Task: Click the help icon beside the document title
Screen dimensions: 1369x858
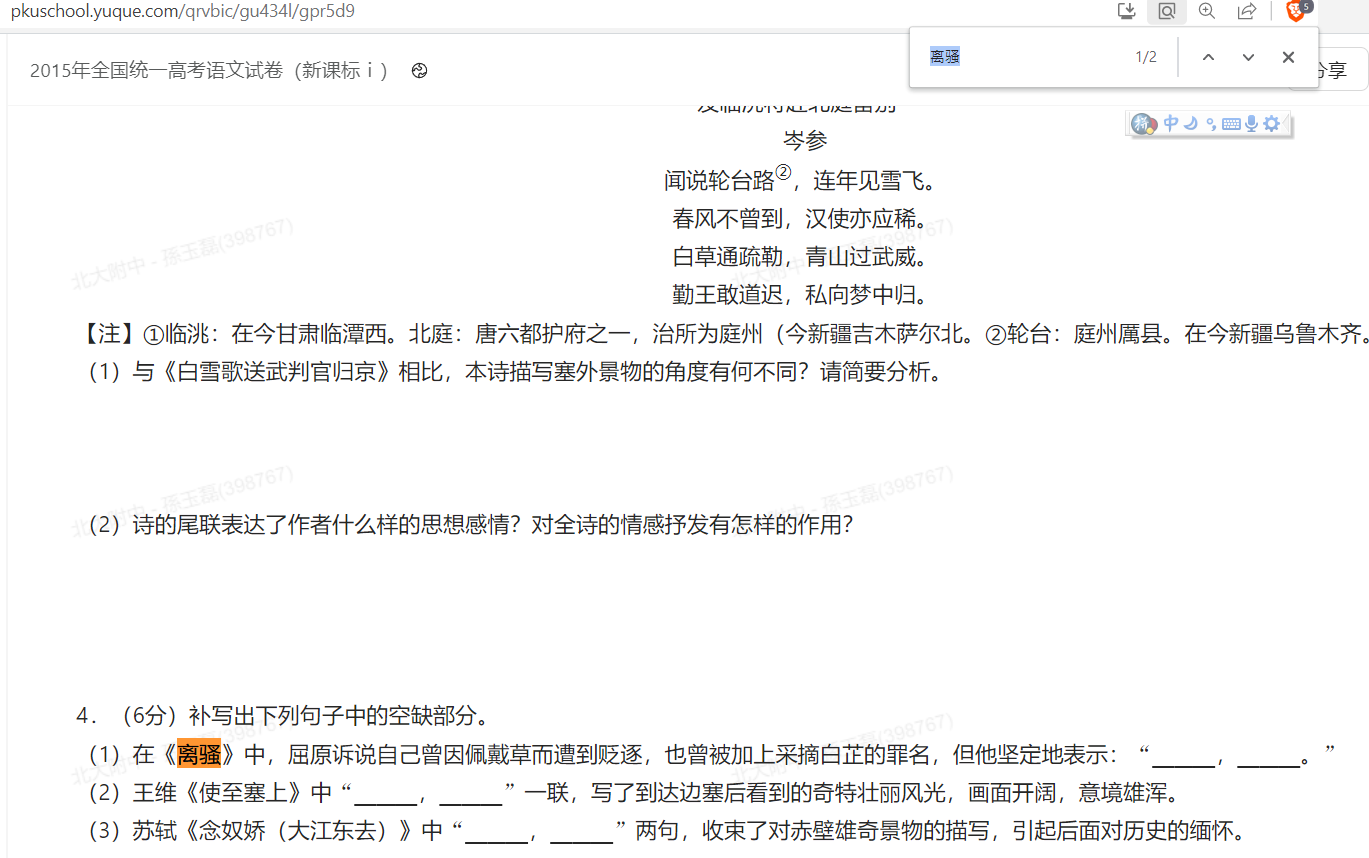Action: coord(419,71)
